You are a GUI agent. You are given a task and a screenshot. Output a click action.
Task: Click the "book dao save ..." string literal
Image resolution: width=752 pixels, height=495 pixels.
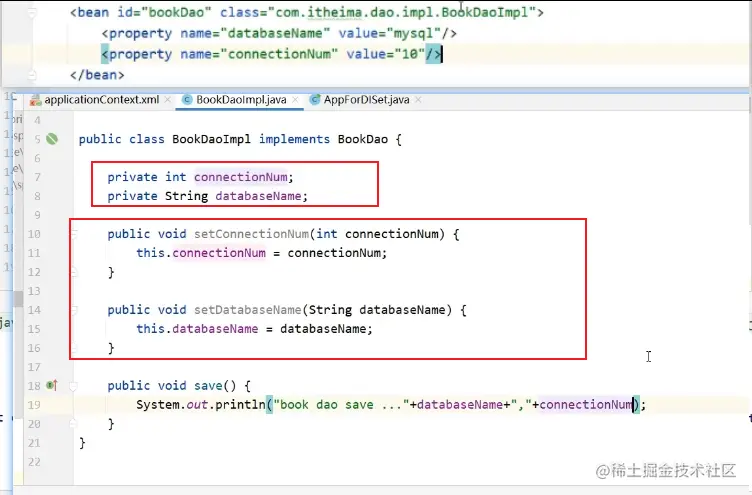click(x=341, y=405)
